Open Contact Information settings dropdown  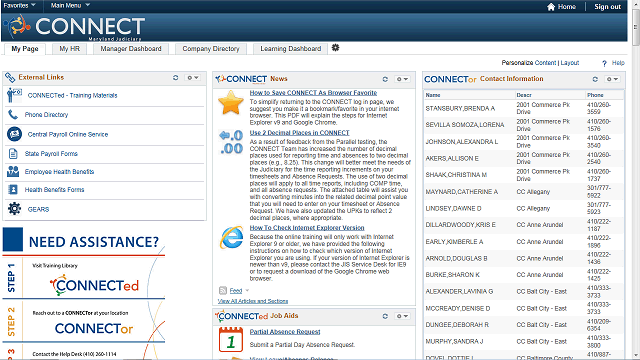coord(612,79)
